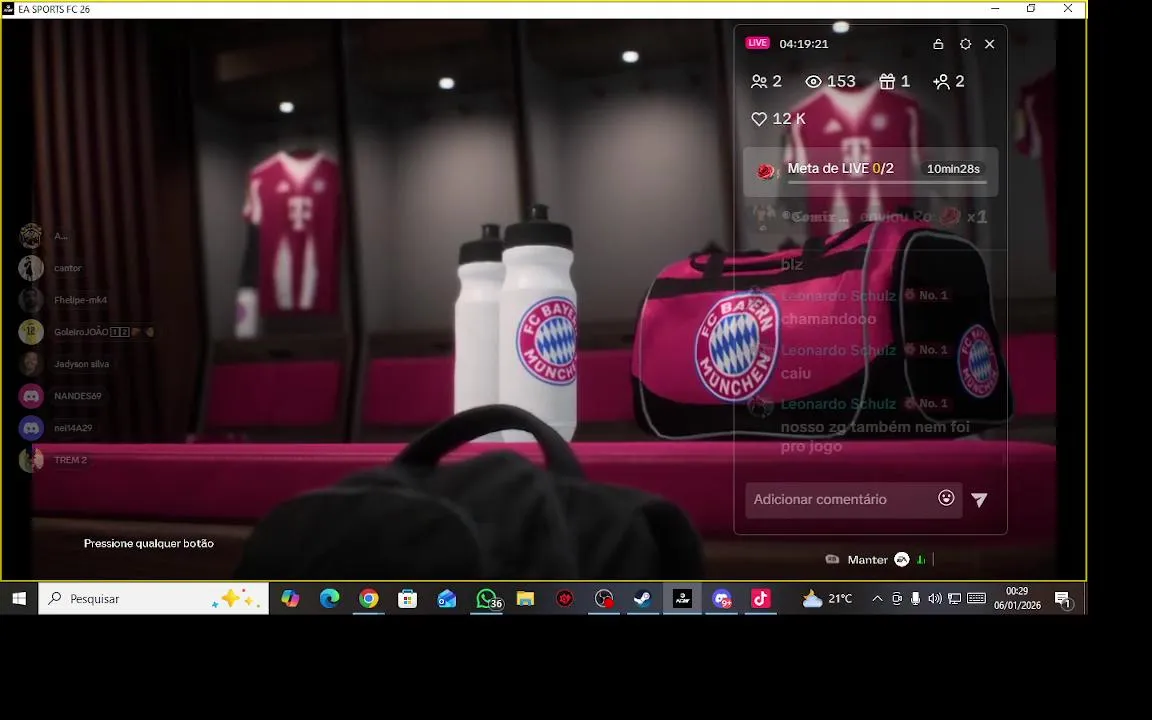Screen dimensions: 1152x720
Task: Open File Explorer from the taskbar
Action: pos(525,599)
